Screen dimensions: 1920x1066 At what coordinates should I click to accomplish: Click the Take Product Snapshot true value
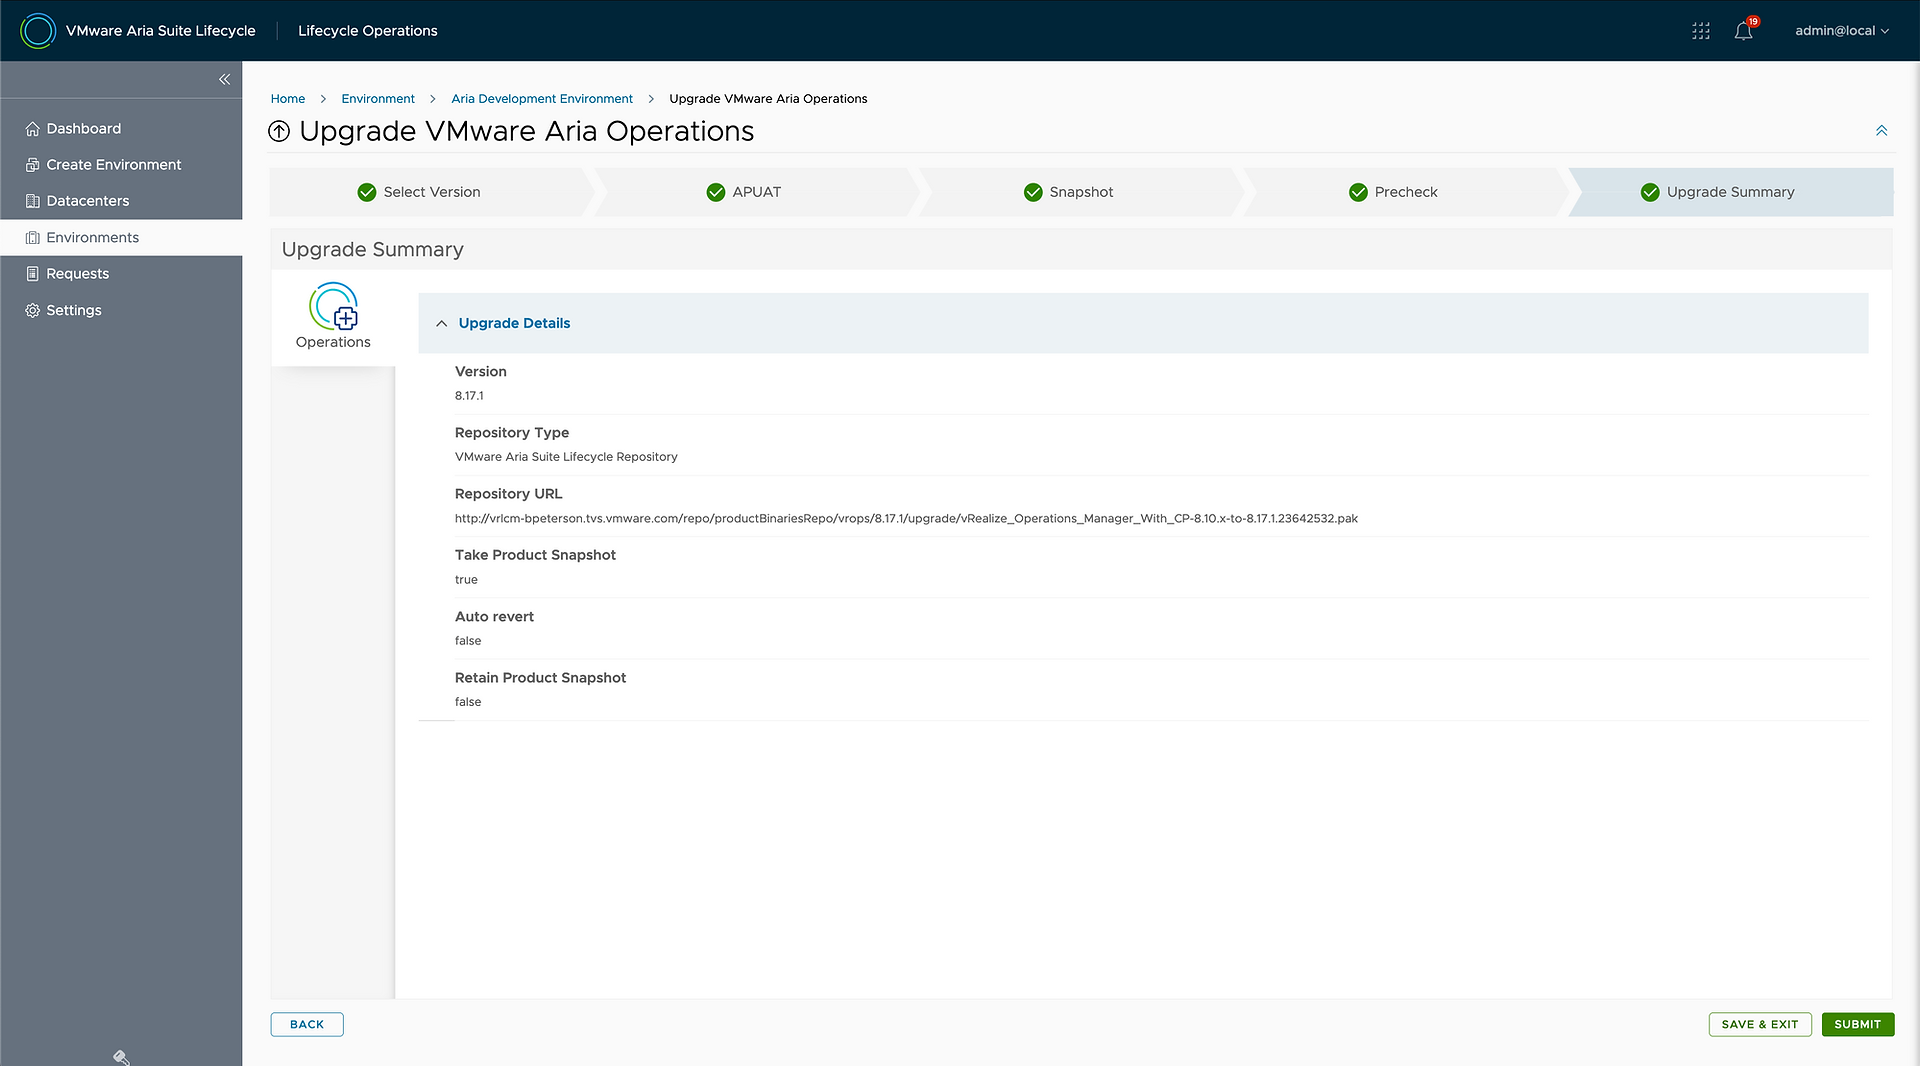point(466,580)
